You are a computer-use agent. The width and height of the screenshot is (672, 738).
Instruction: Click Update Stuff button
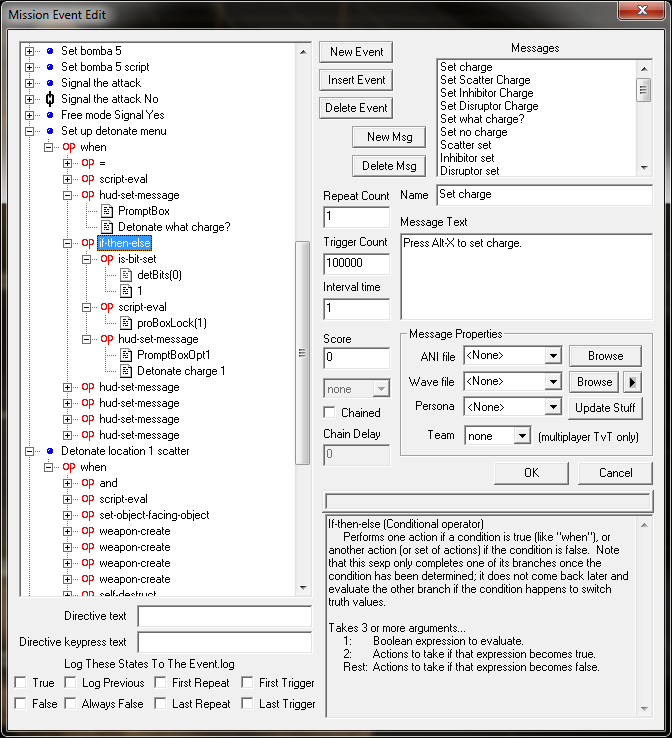(x=605, y=408)
